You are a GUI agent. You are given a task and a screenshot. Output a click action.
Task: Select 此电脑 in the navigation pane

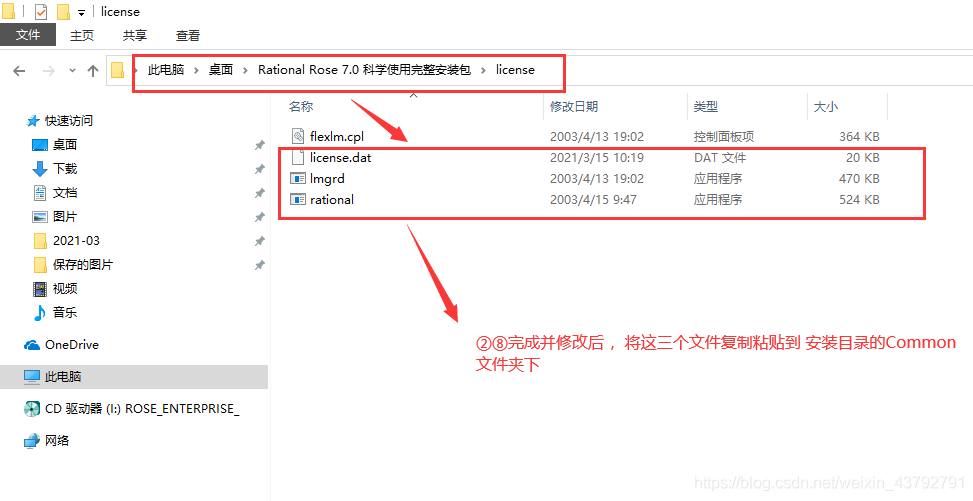coord(134,377)
